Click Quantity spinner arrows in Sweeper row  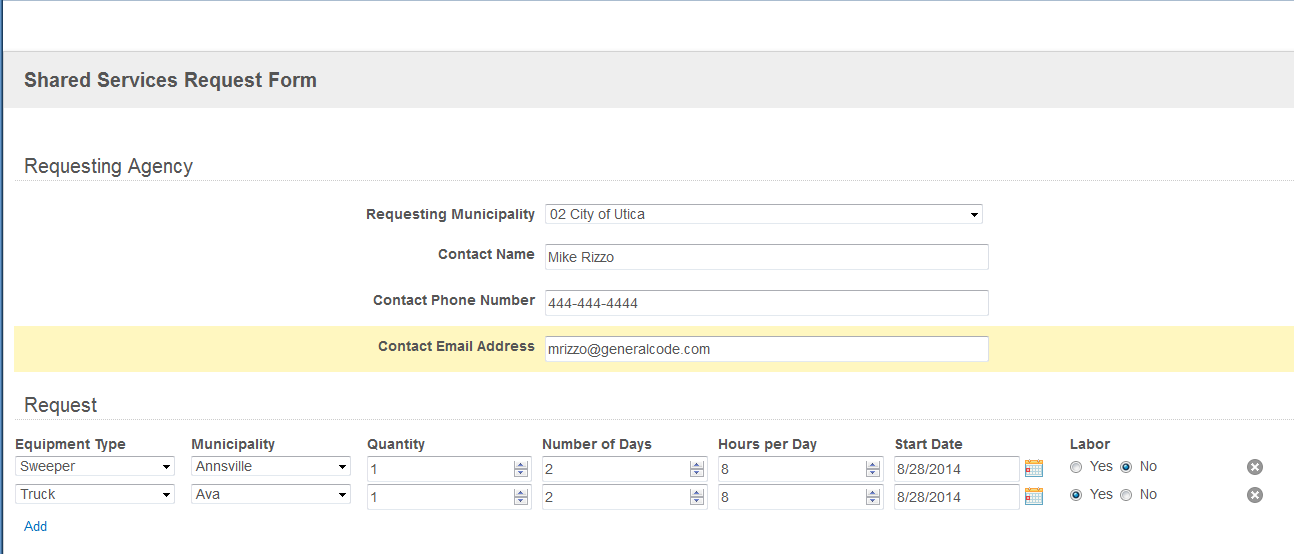pyautogui.click(x=520, y=469)
